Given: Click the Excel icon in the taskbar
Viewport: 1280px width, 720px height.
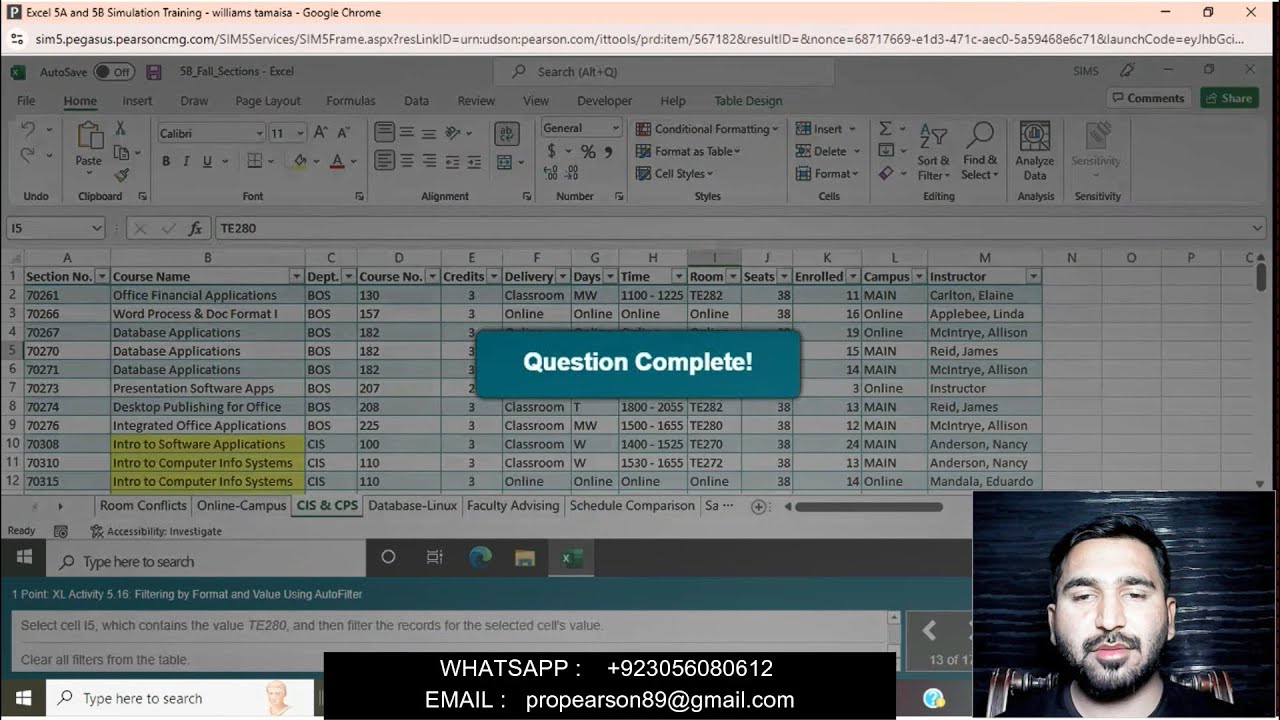Looking at the screenshot, I should coord(572,557).
